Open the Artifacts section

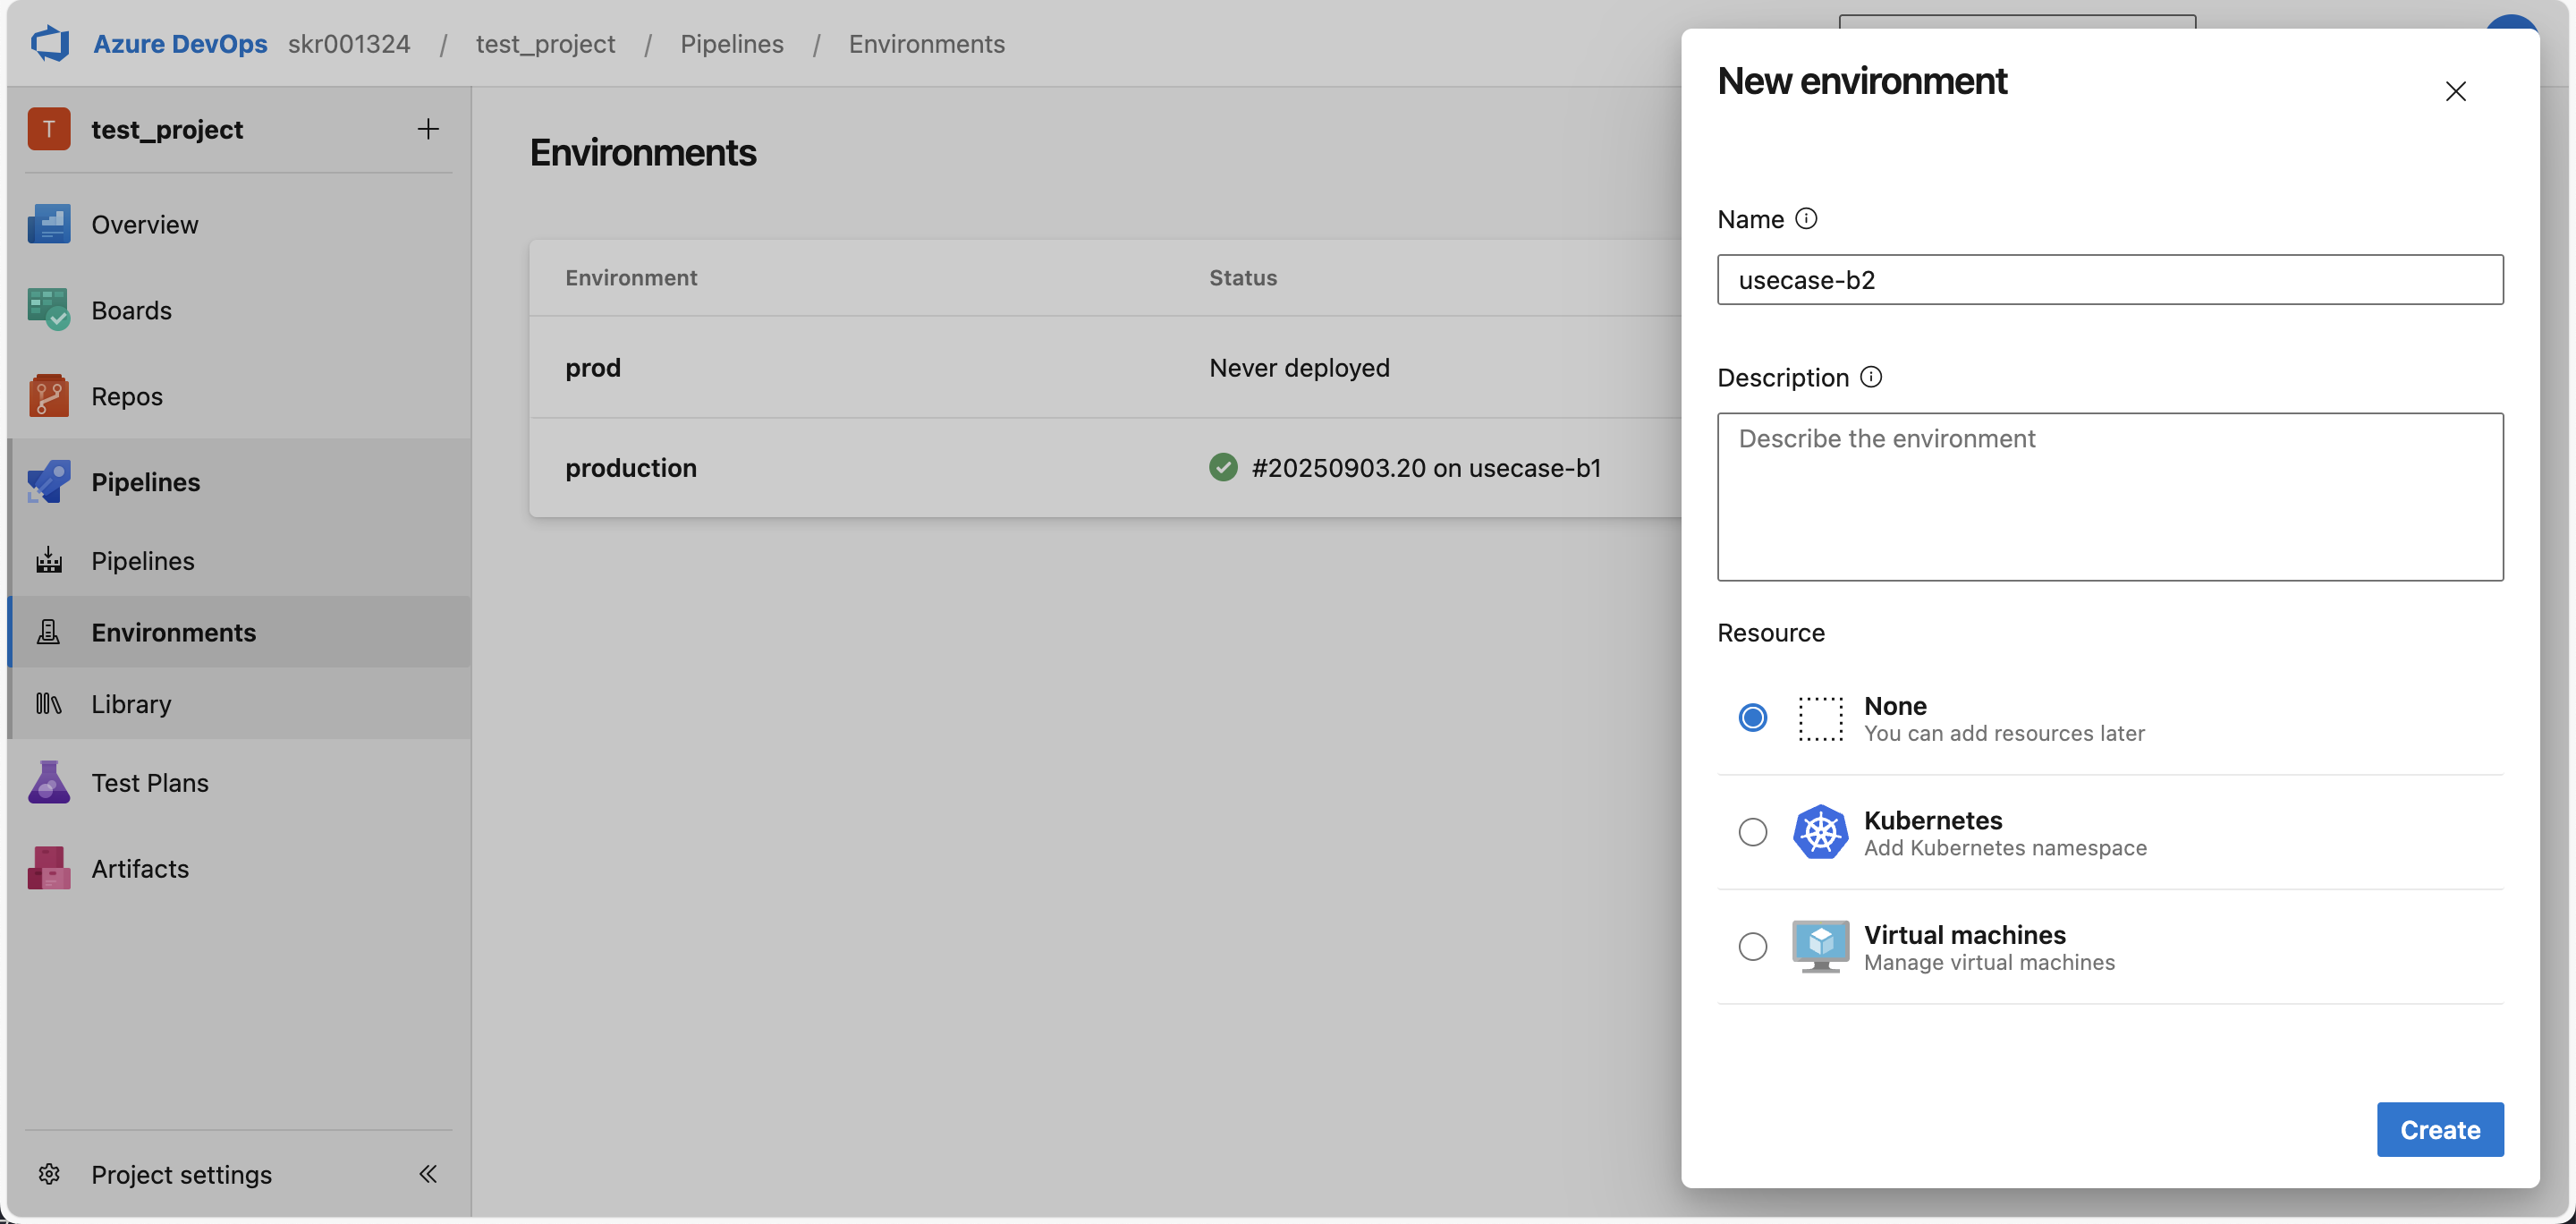click(139, 868)
